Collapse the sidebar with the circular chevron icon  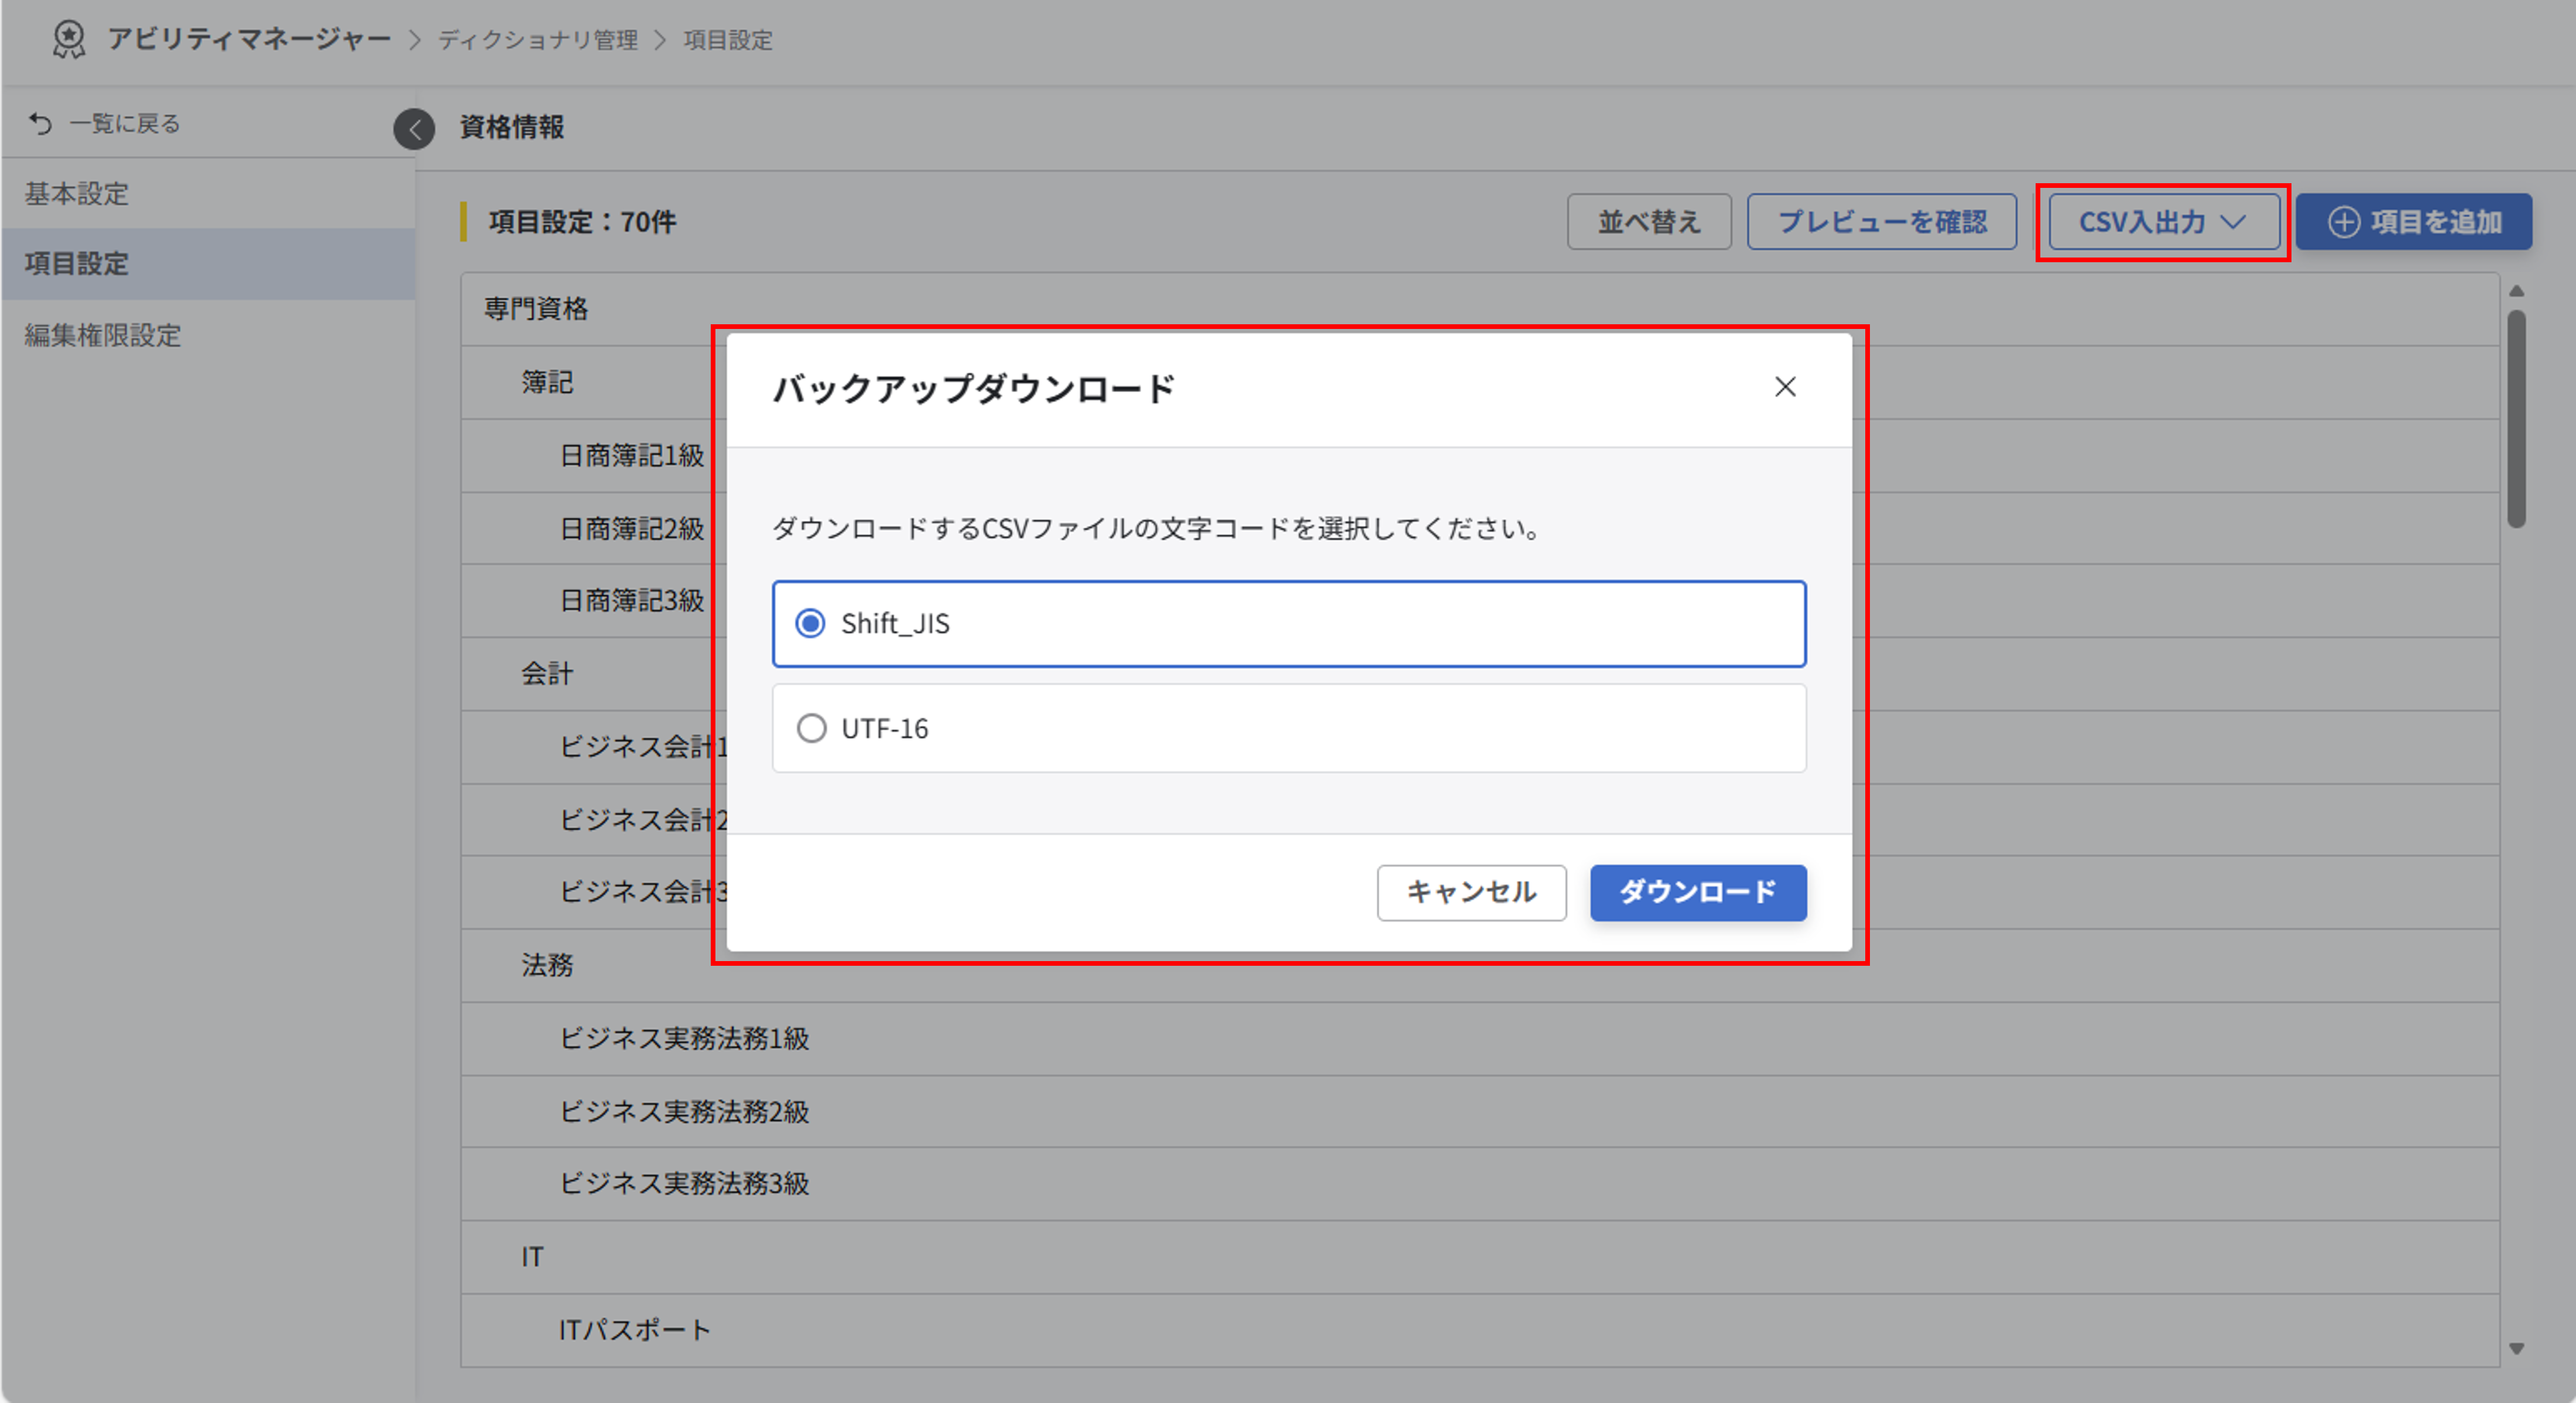coord(414,130)
